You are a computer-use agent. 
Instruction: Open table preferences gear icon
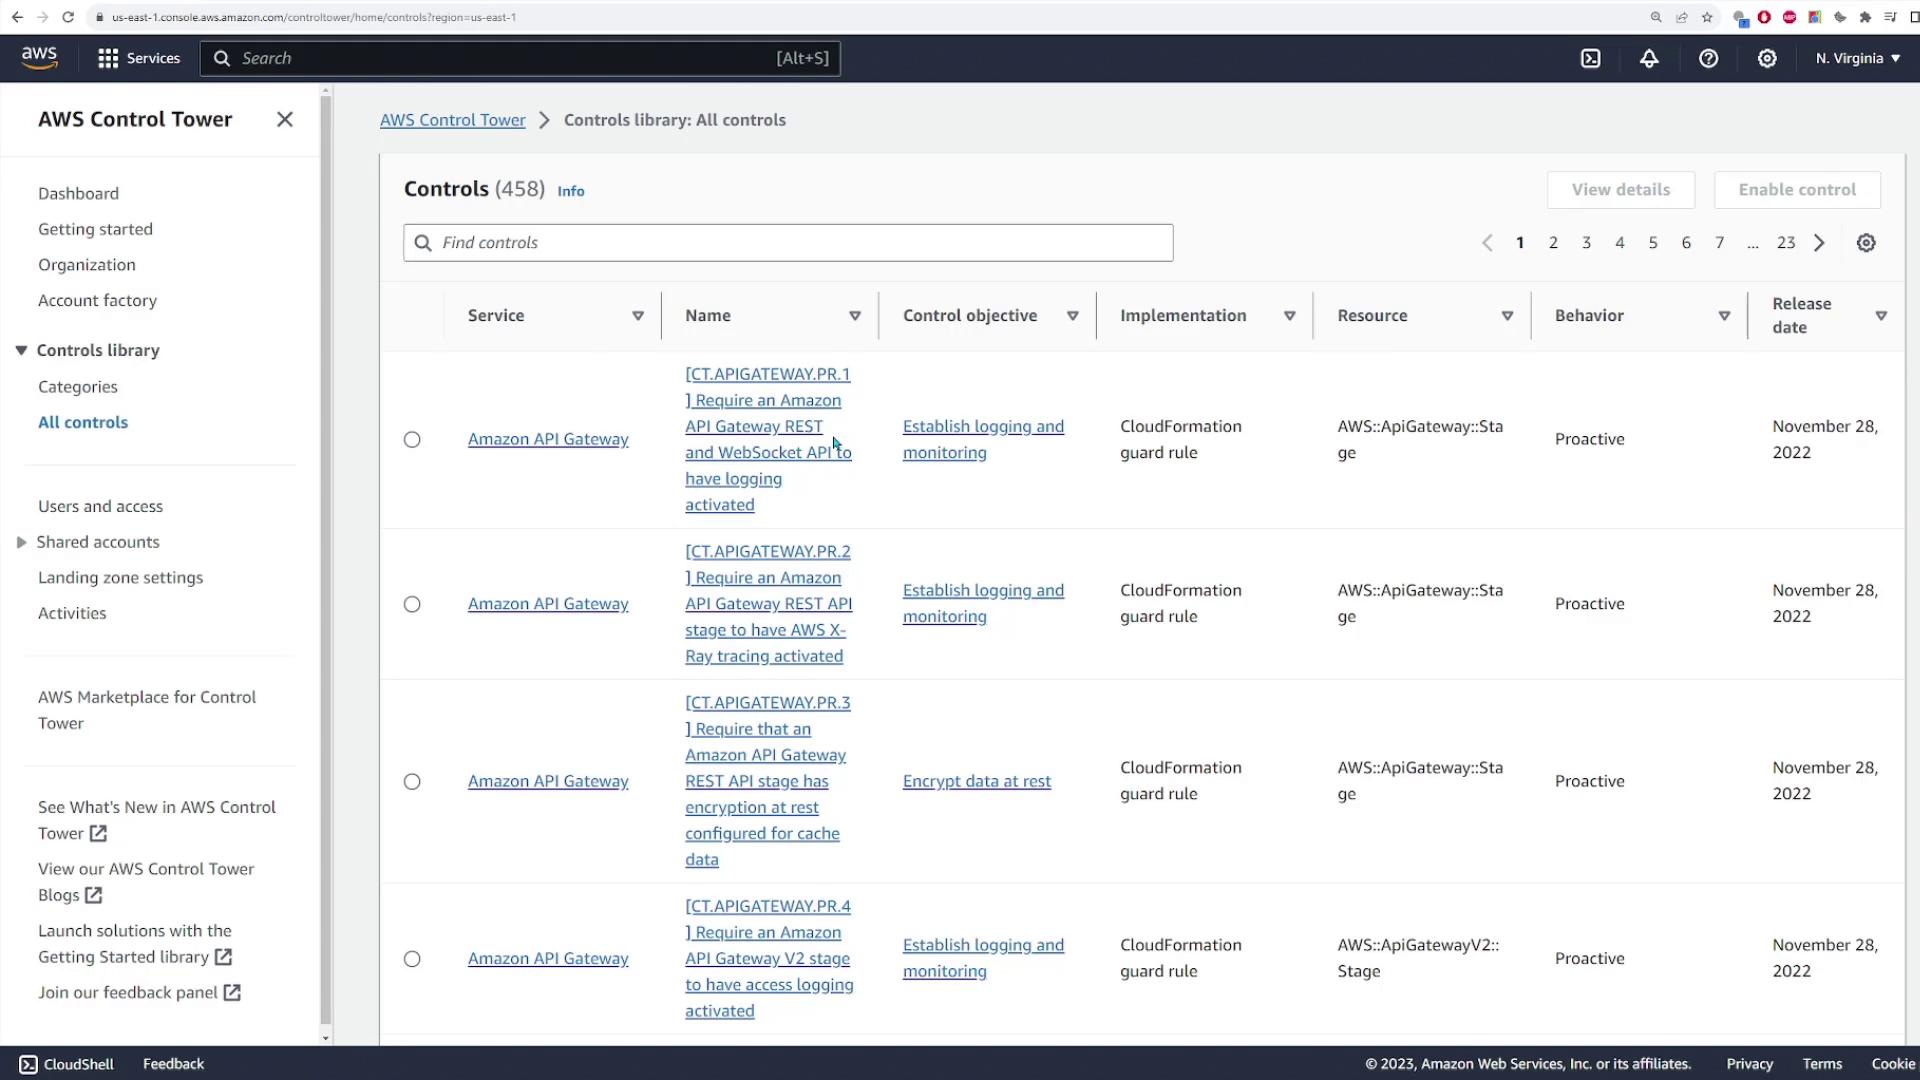pyautogui.click(x=1866, y=243)
